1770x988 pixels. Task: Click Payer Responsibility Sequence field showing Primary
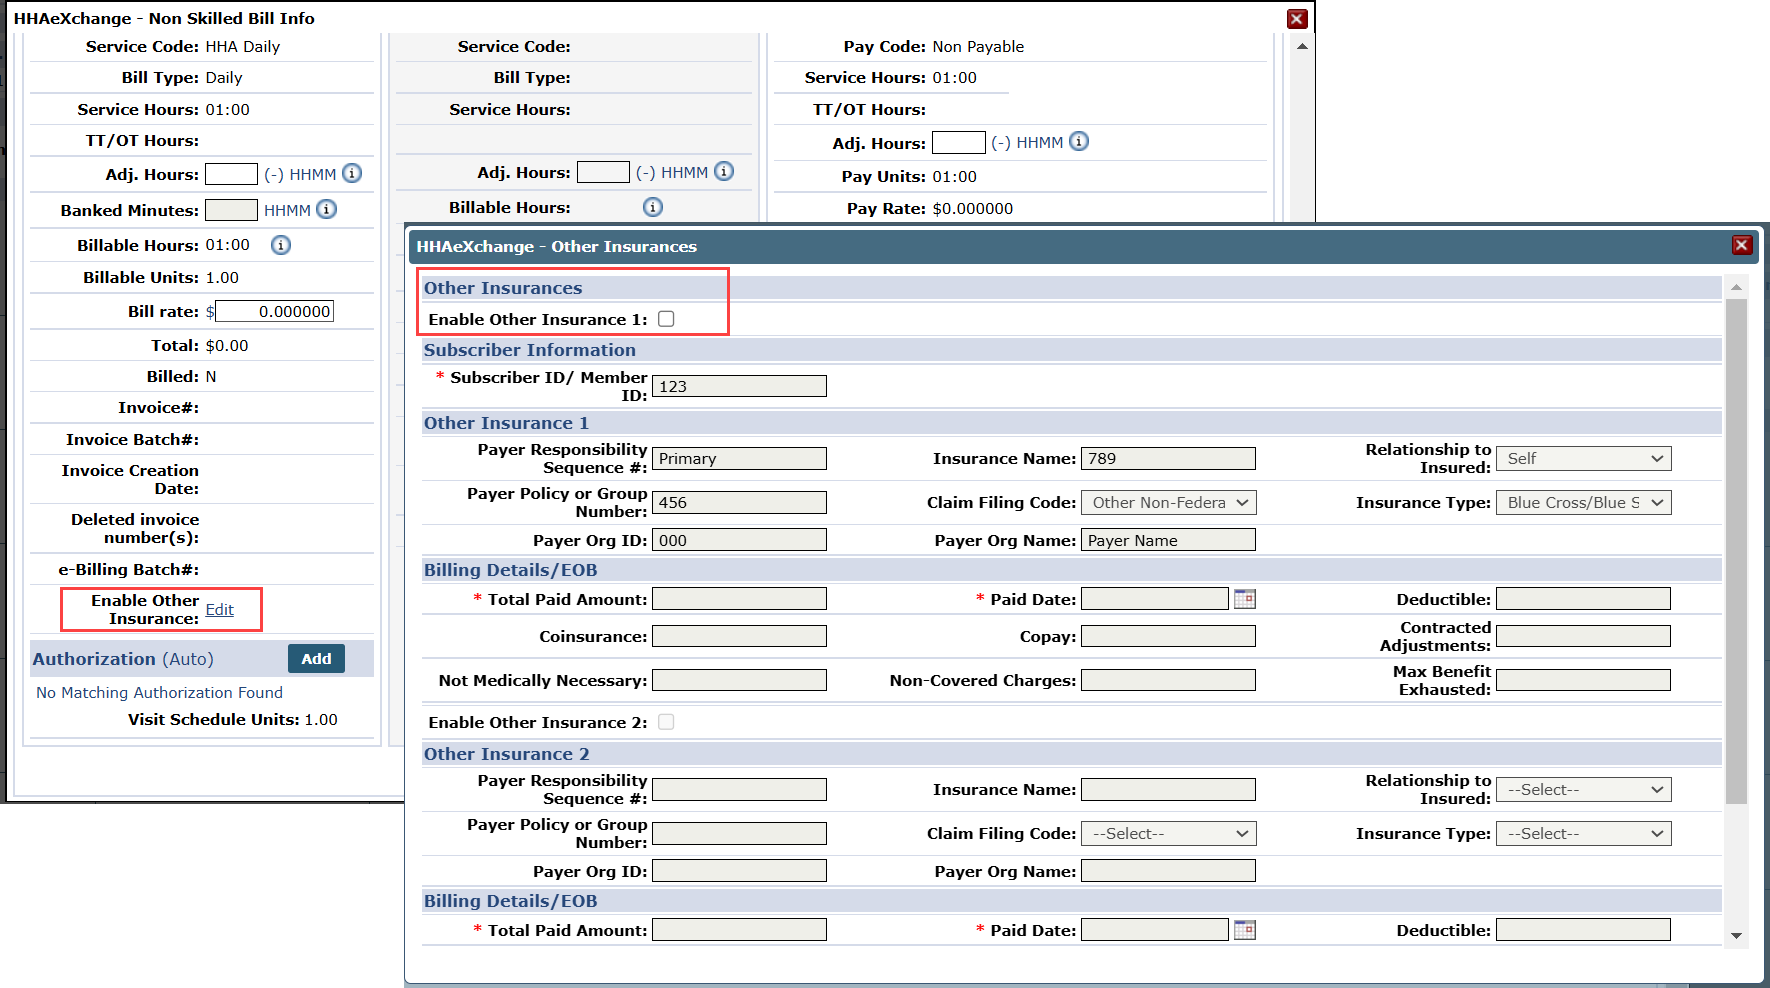739,458
